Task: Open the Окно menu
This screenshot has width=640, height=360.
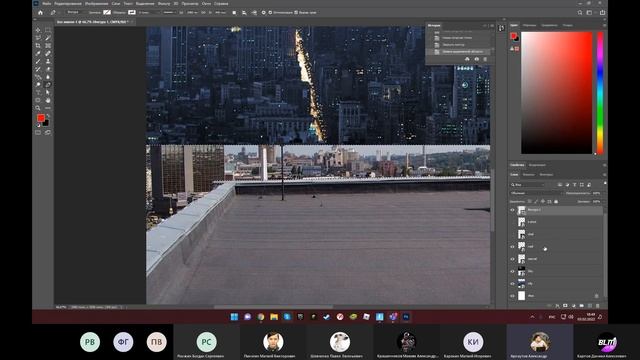Action: tap(206, 4)
